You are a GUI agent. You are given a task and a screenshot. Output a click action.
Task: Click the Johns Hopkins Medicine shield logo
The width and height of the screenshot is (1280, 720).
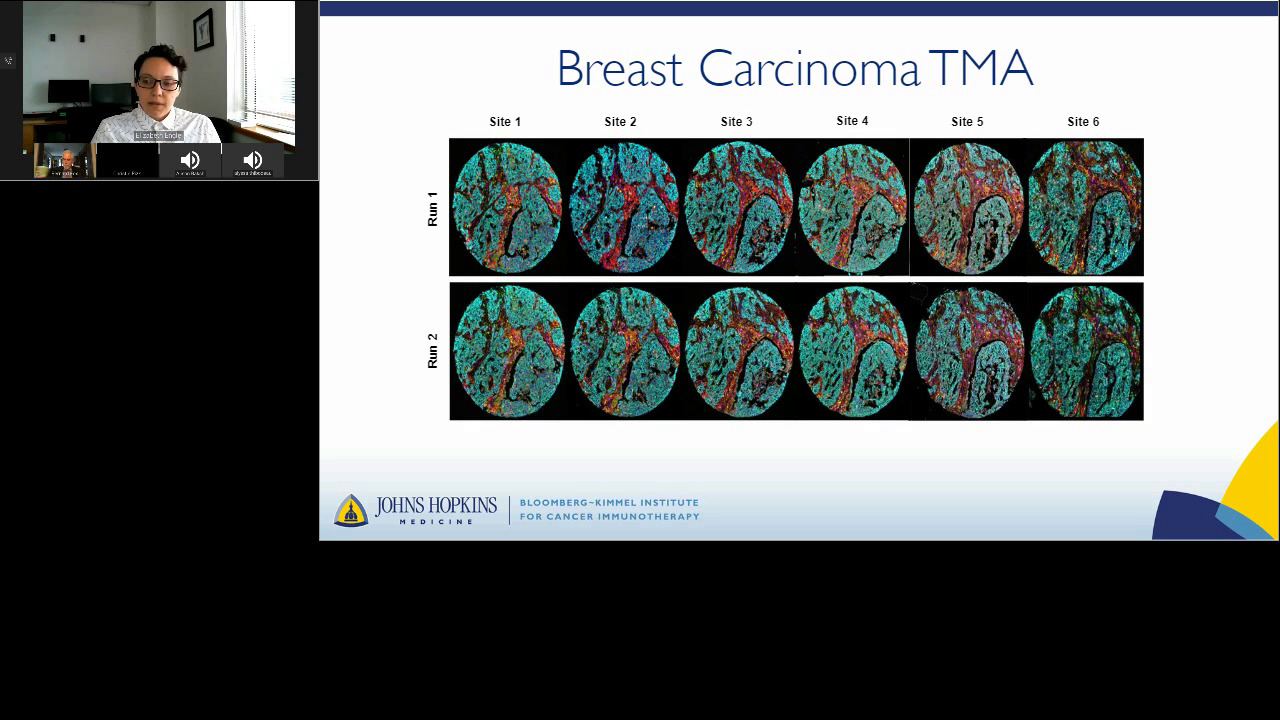[350, 510]
